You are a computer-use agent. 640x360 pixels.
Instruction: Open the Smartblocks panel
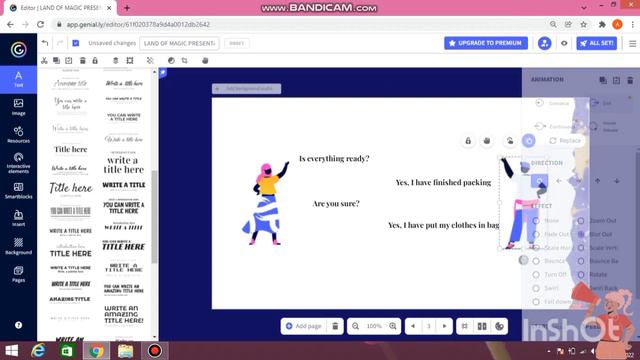pyautogui.click(x=18, y=191)
